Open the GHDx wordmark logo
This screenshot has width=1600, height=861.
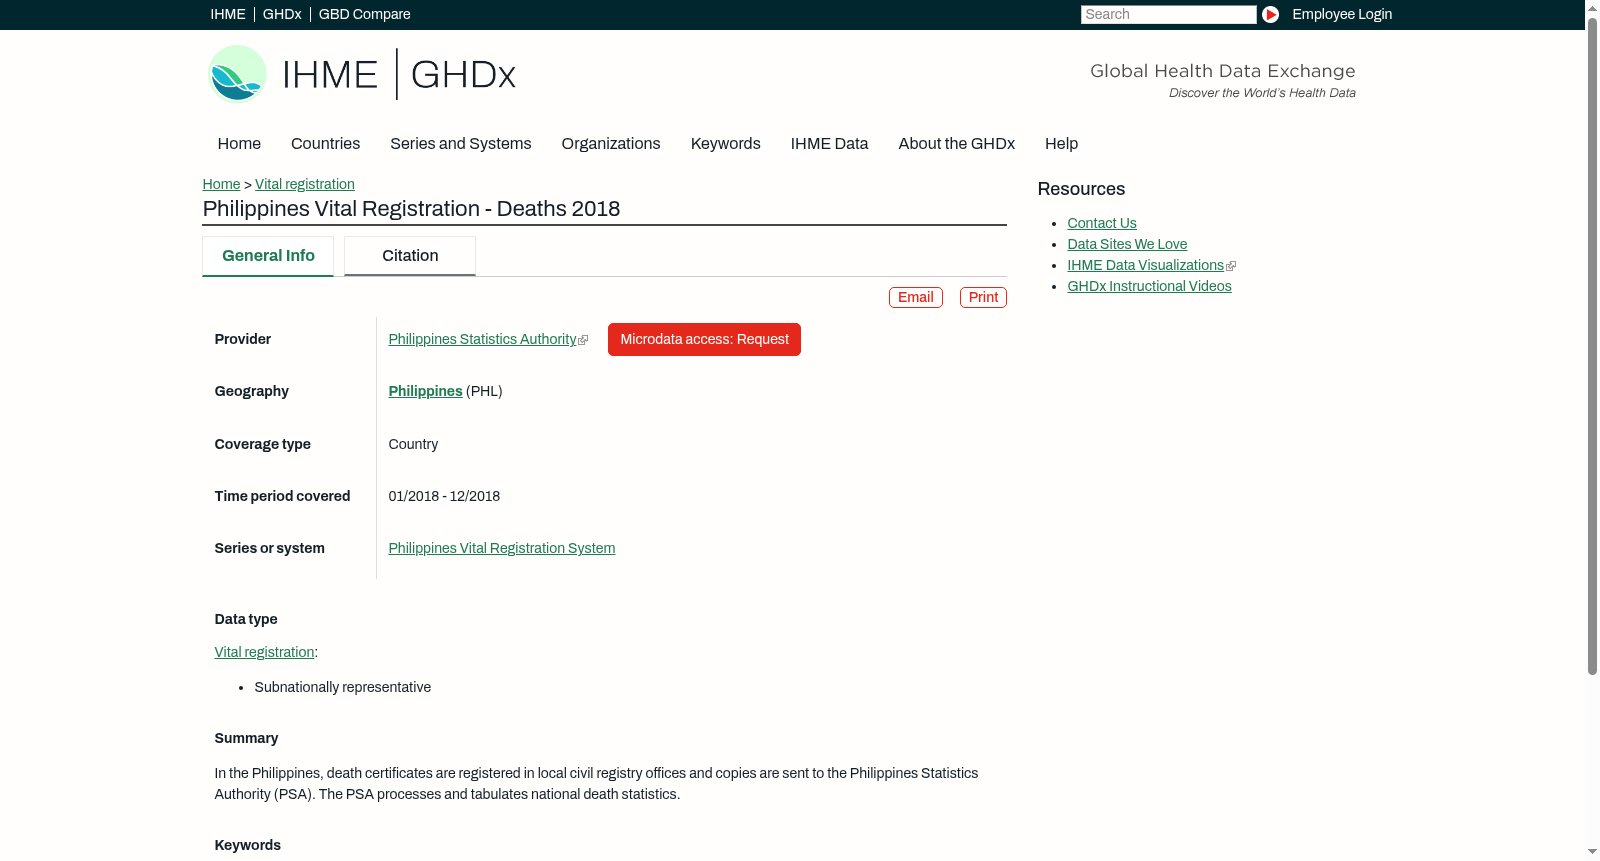pos(463,75)
